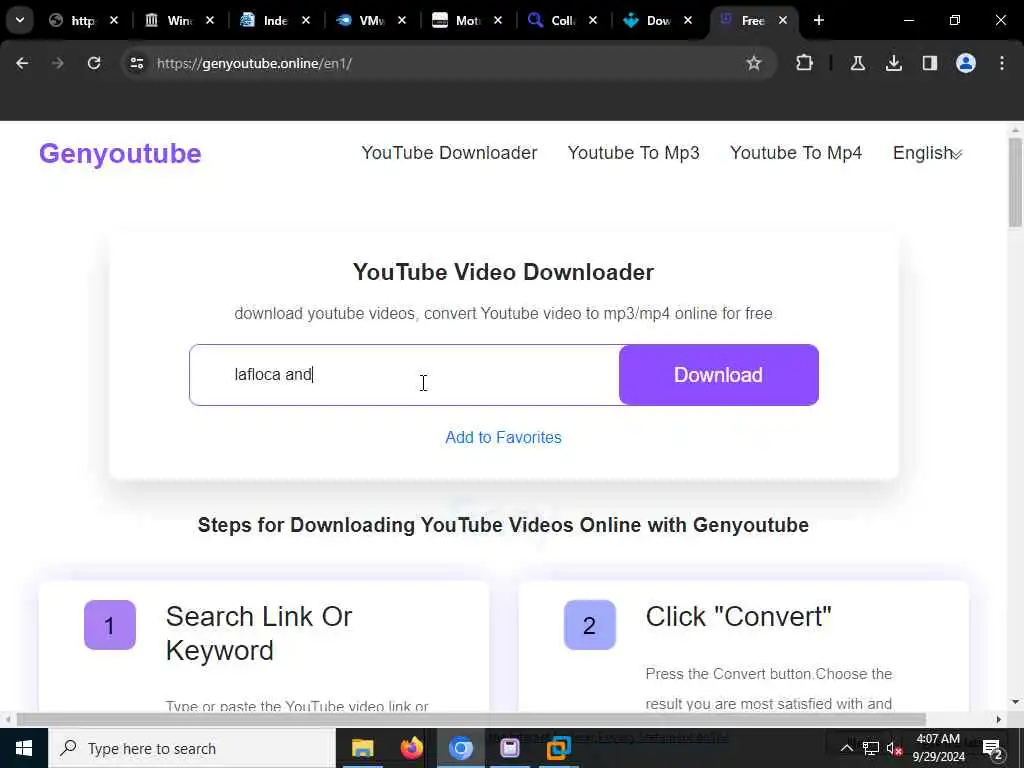Open the Extensions puzzle icon
This screenshot has width=1024, height=768.
click(805, 63)
